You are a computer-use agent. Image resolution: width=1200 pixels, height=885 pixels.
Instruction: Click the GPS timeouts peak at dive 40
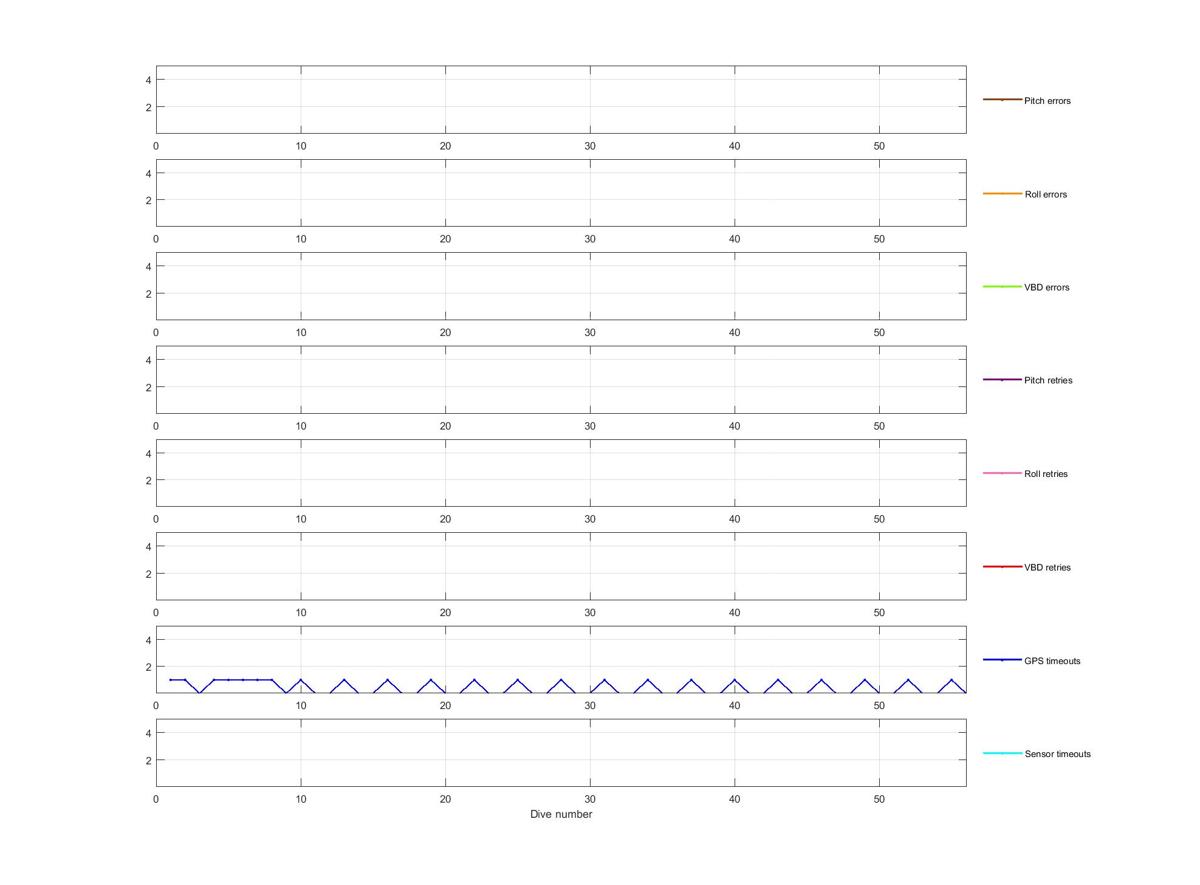tap(735, 680)
